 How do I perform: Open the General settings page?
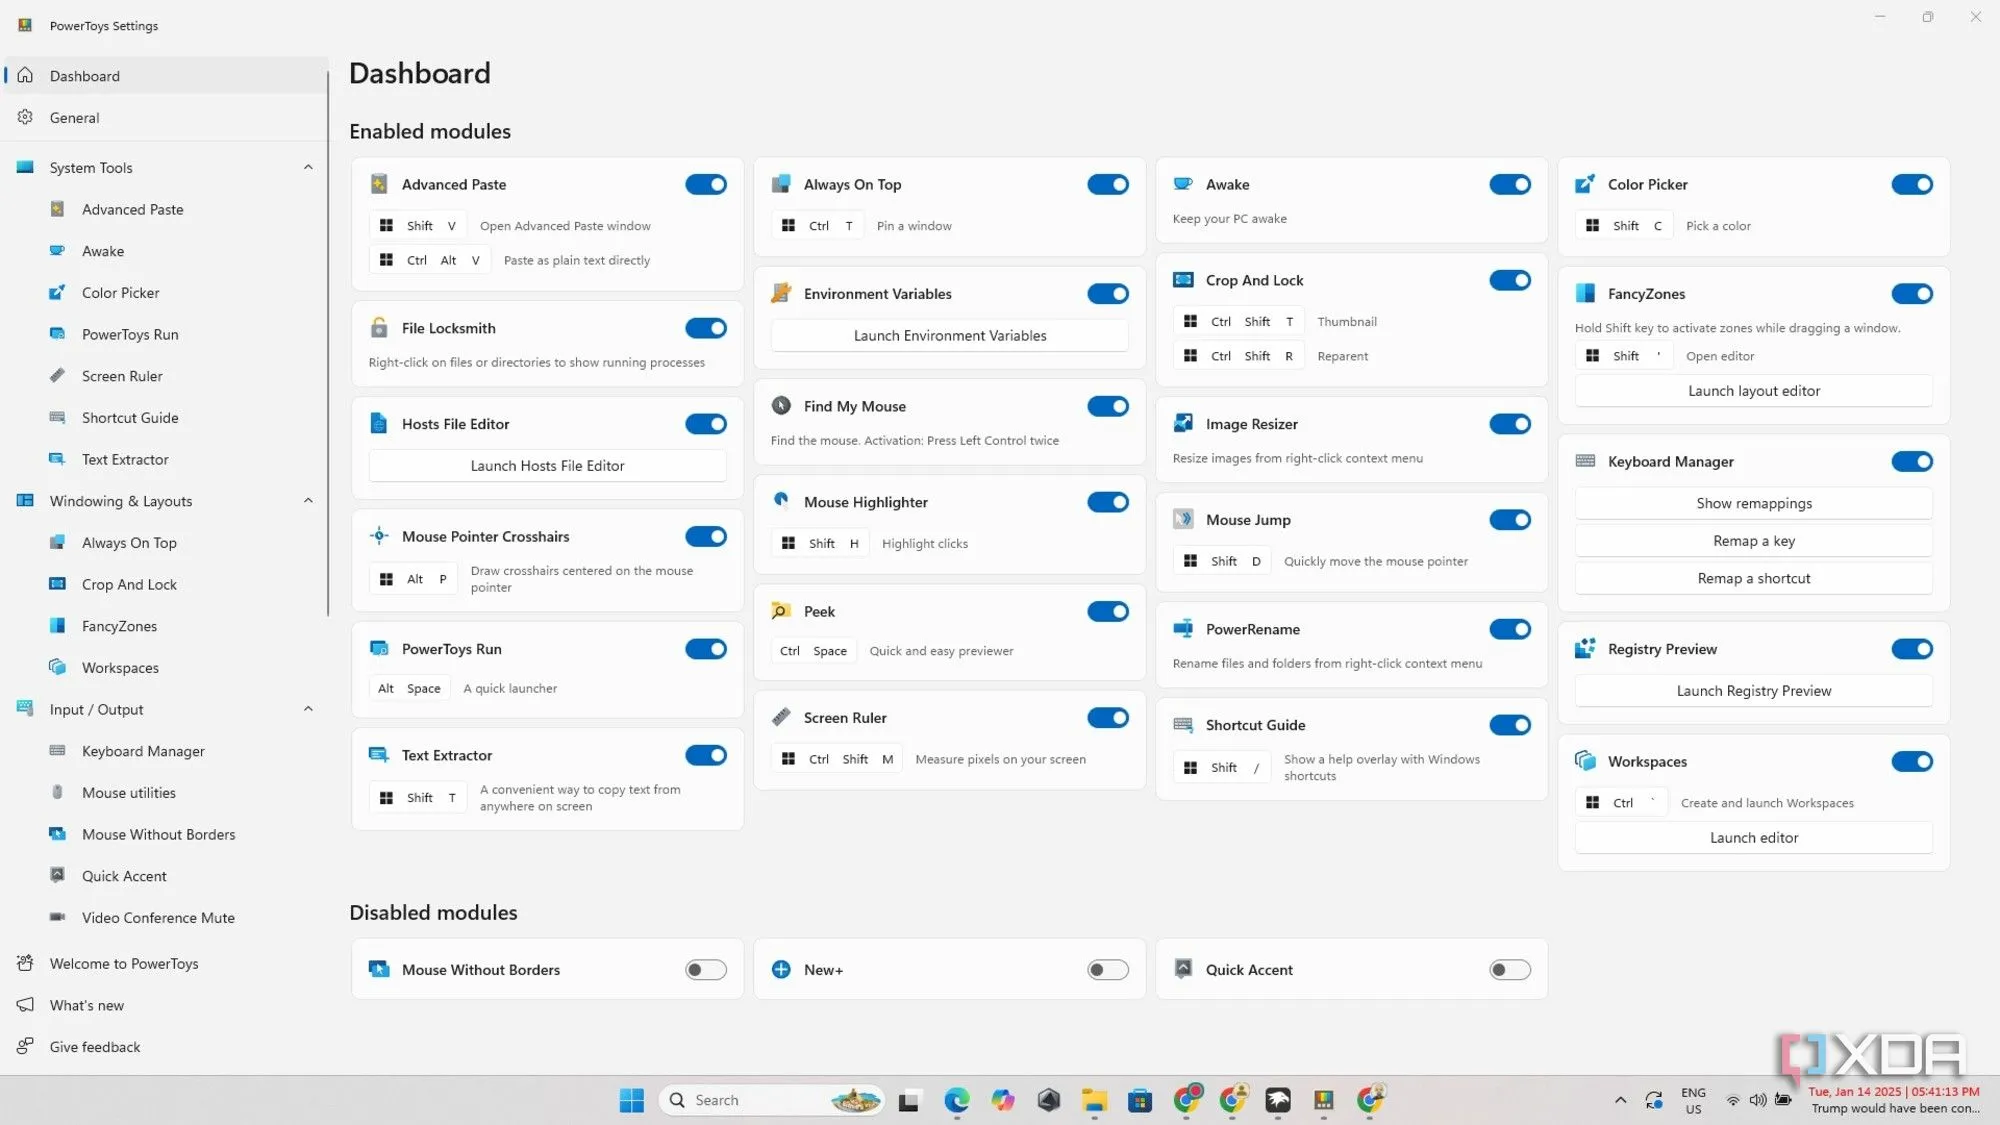pyautogui.click(x=74, y=118)
